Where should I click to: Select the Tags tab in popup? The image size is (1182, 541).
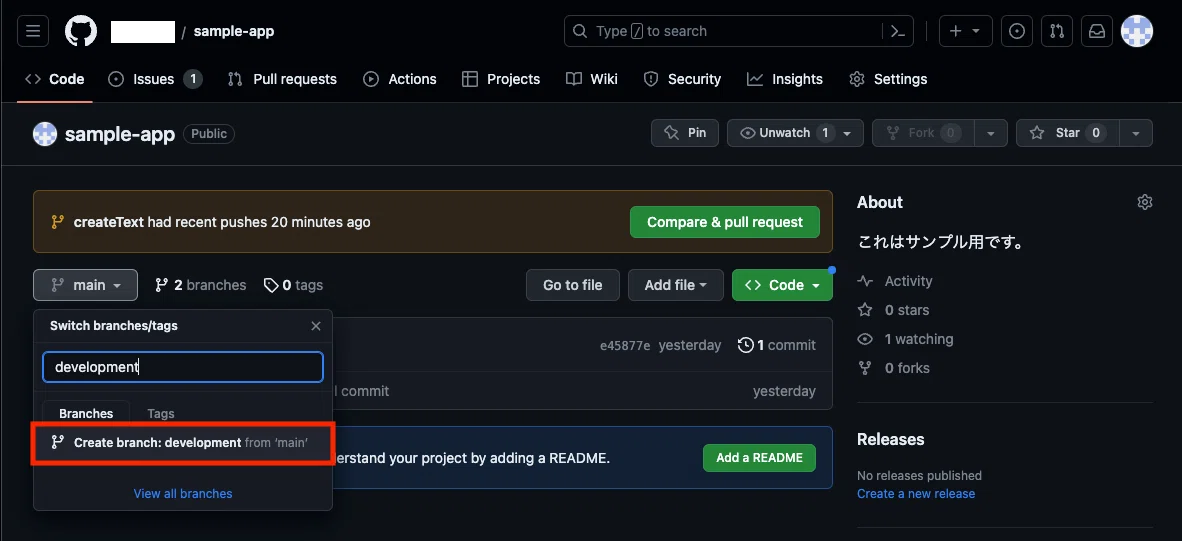point(161,413)
